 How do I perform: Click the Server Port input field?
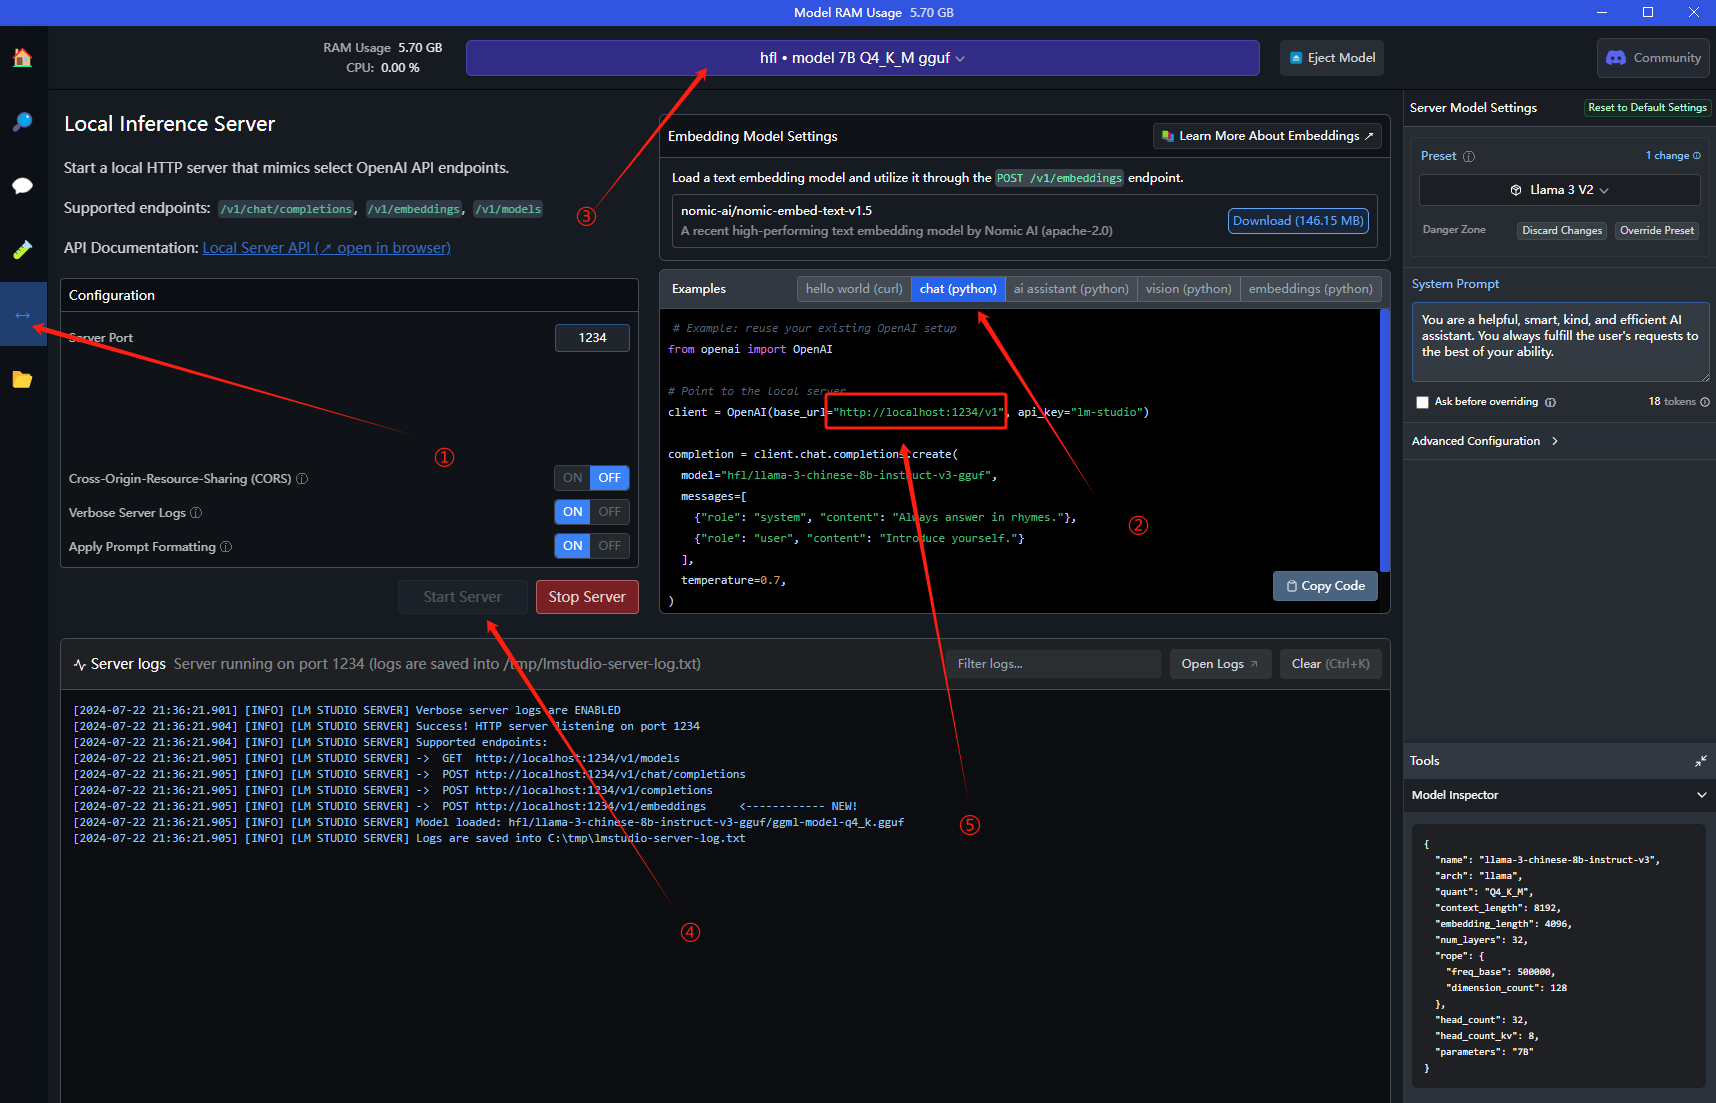[592, 338]
